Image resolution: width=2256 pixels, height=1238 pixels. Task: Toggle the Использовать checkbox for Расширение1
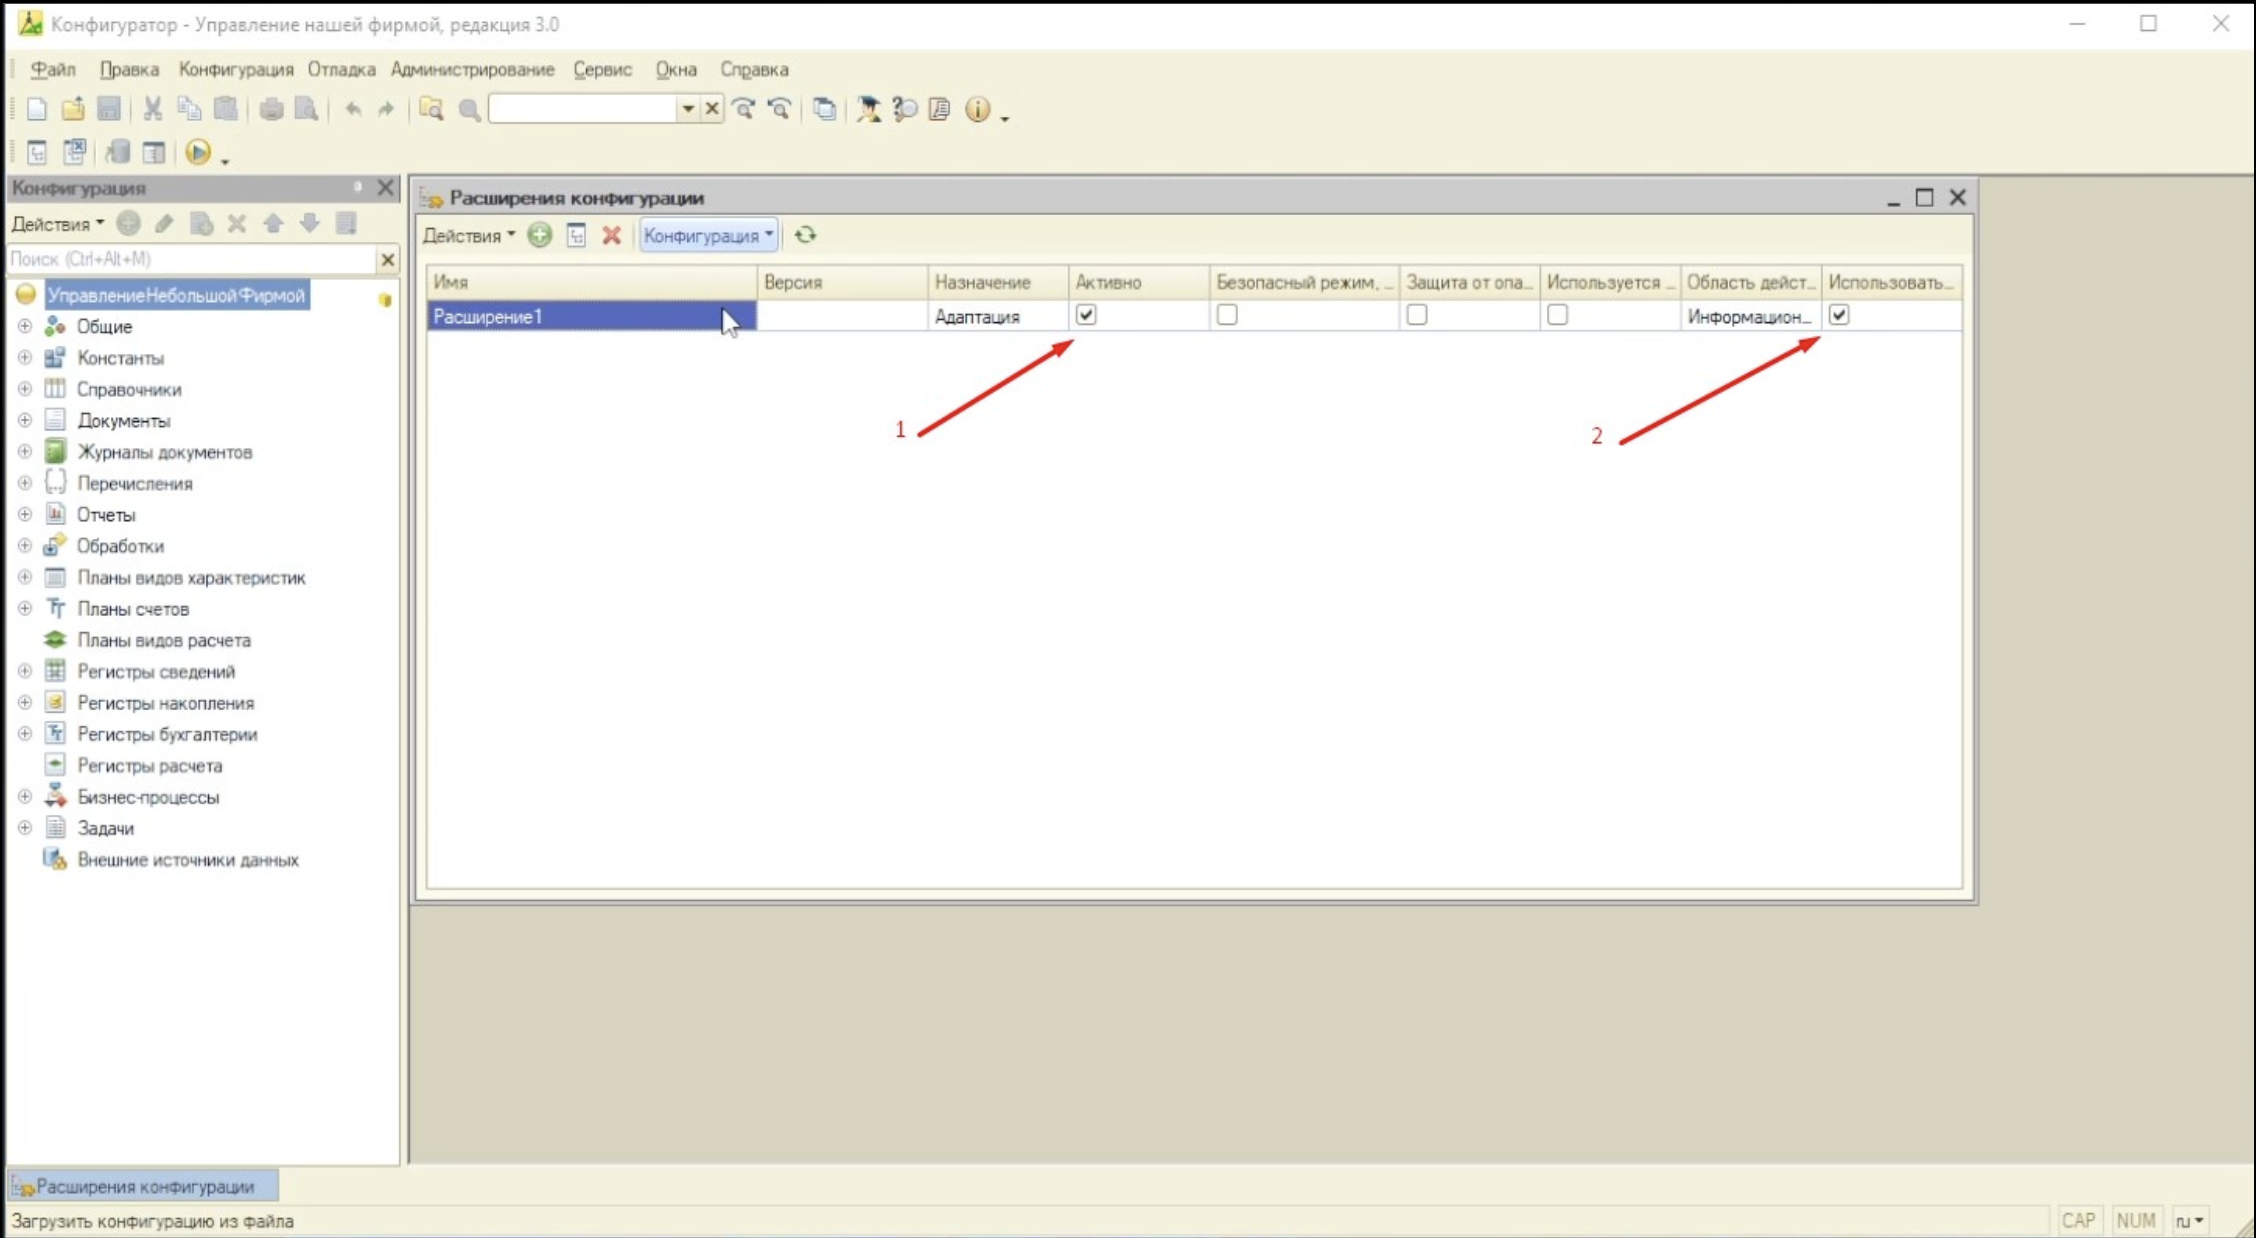(1839, 315)
